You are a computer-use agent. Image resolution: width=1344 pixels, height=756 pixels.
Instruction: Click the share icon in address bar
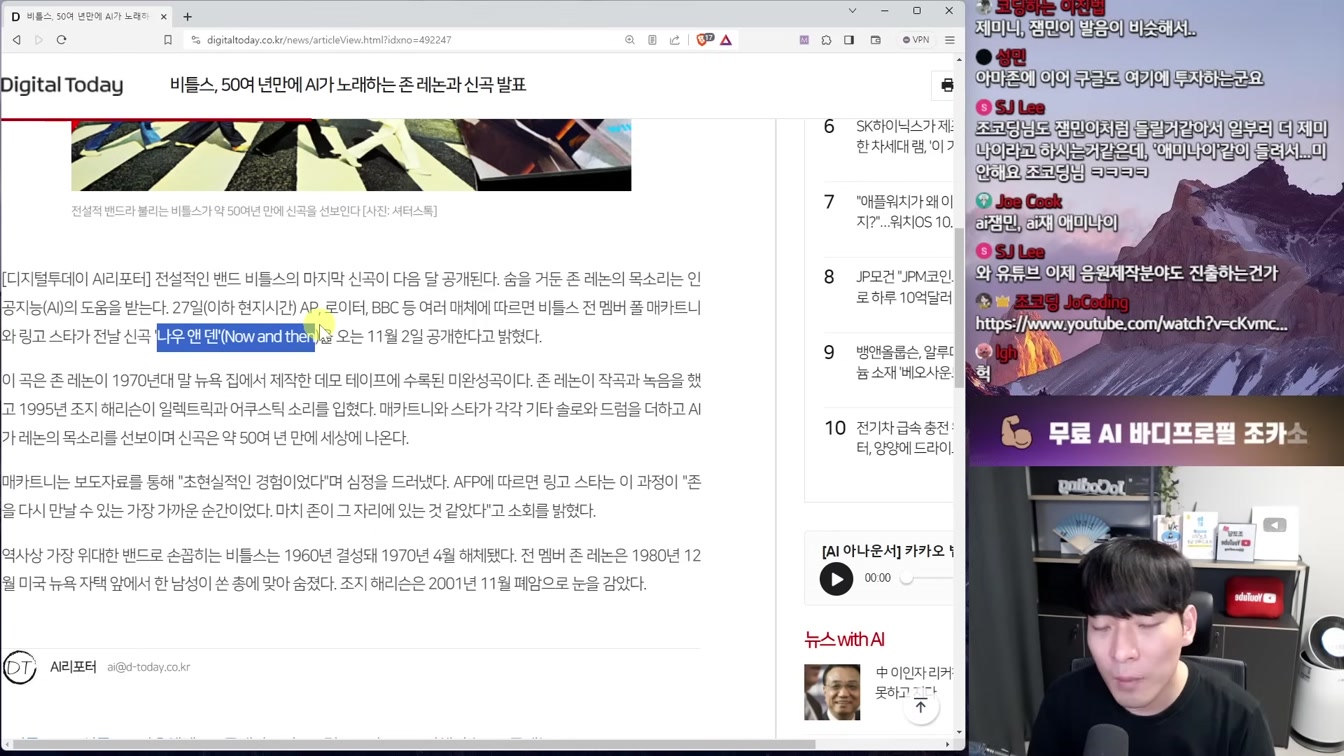pyautogui.click(x=675, y=40)
